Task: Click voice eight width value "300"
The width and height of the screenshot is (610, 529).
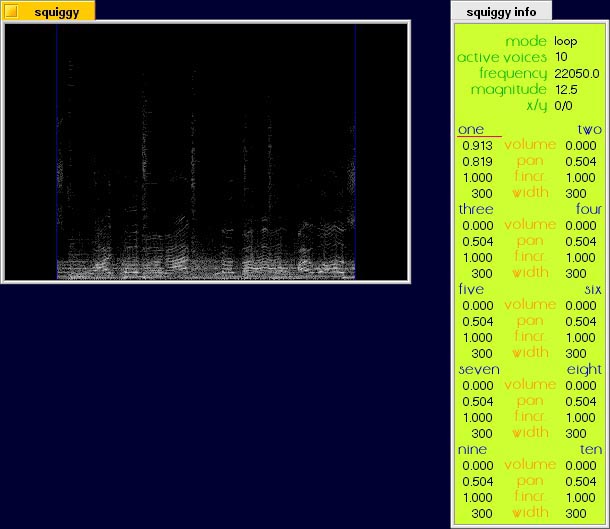Action: click(576, 434)
